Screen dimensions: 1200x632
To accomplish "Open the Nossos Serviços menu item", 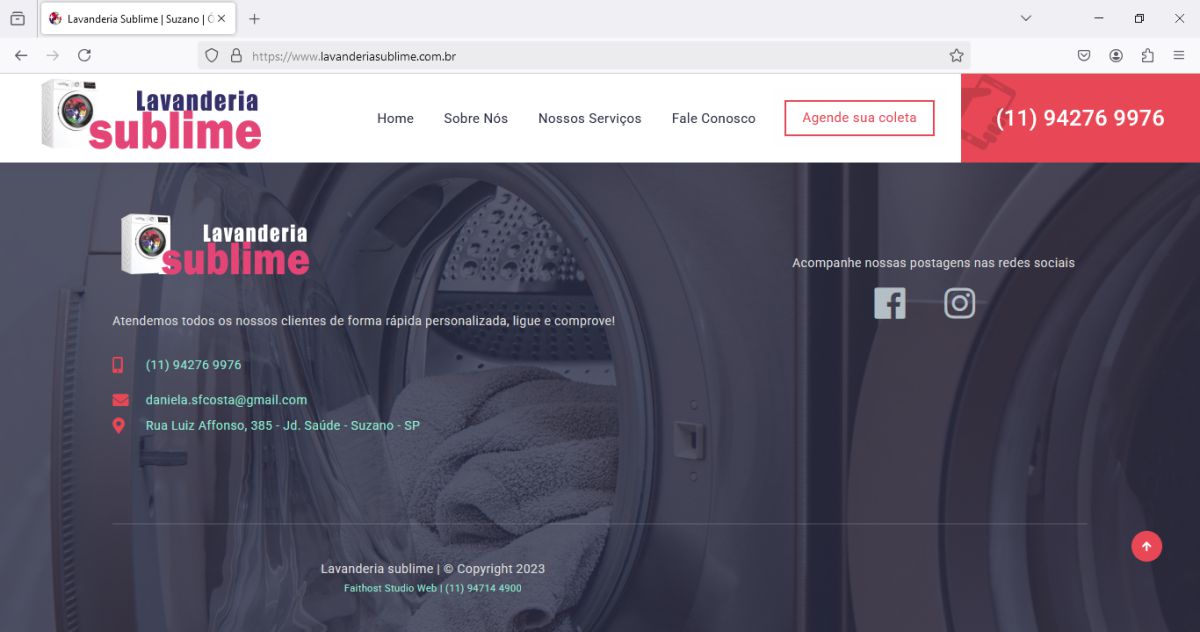I will pyautogui.click(x=589, y=118).
